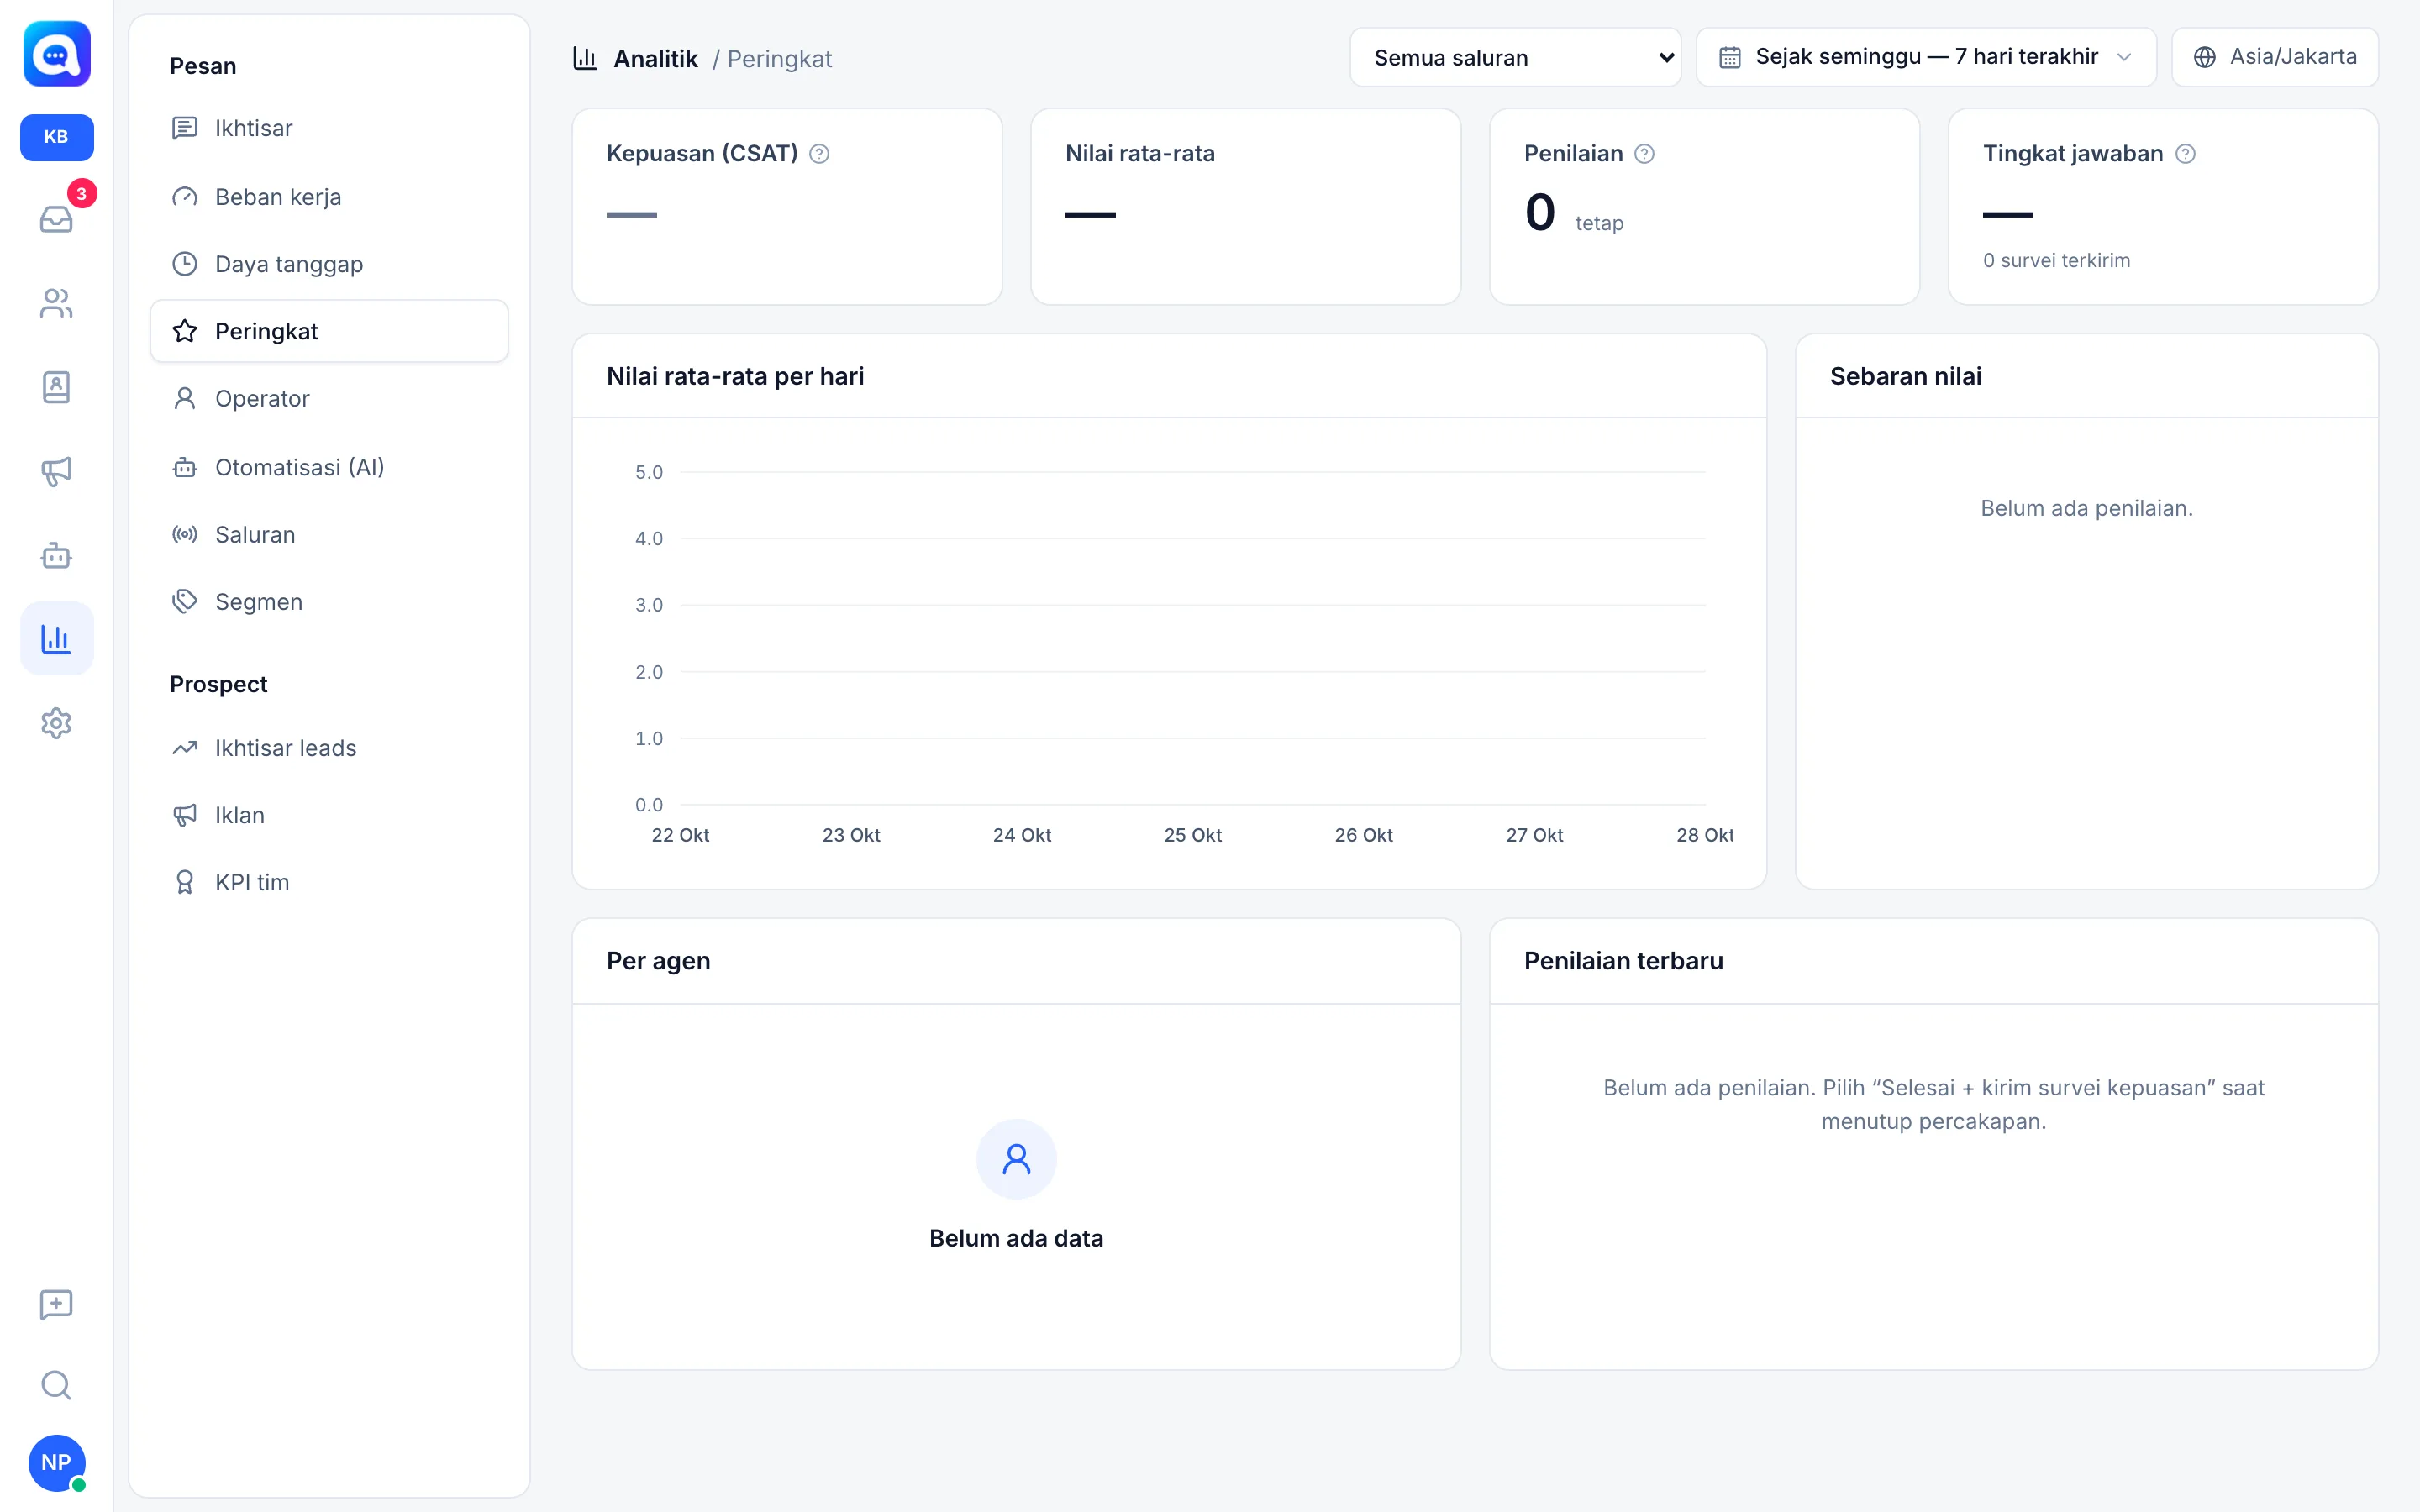2420x1512 pixels.
Task: Open the Segmen menu item
Action: pos(329,601)
